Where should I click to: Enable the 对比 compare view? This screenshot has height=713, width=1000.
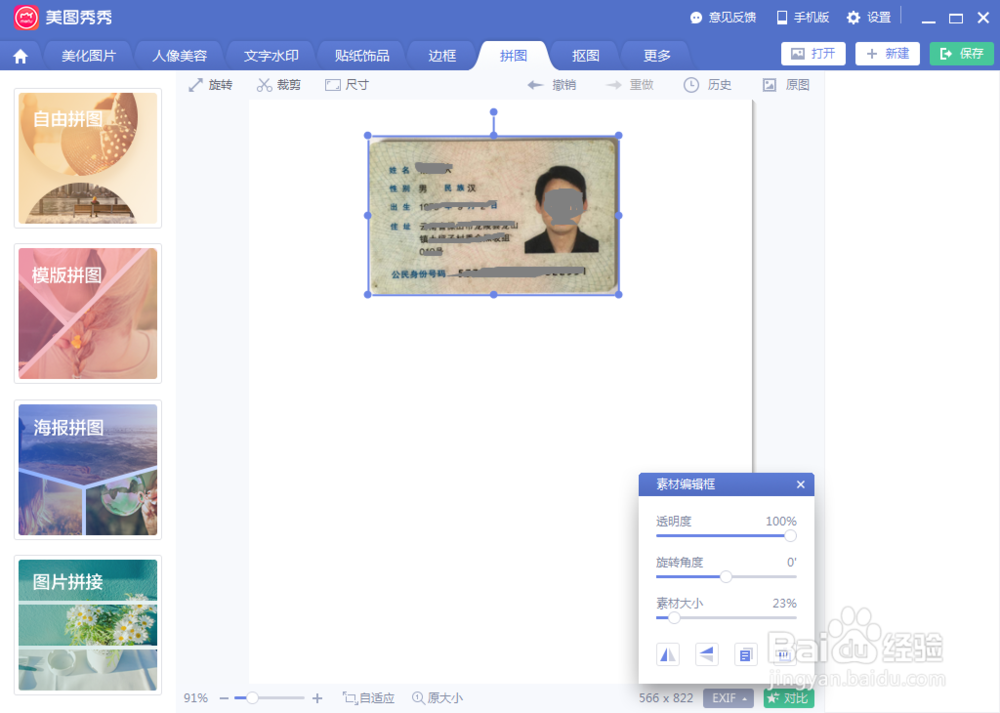click(789, 697)
